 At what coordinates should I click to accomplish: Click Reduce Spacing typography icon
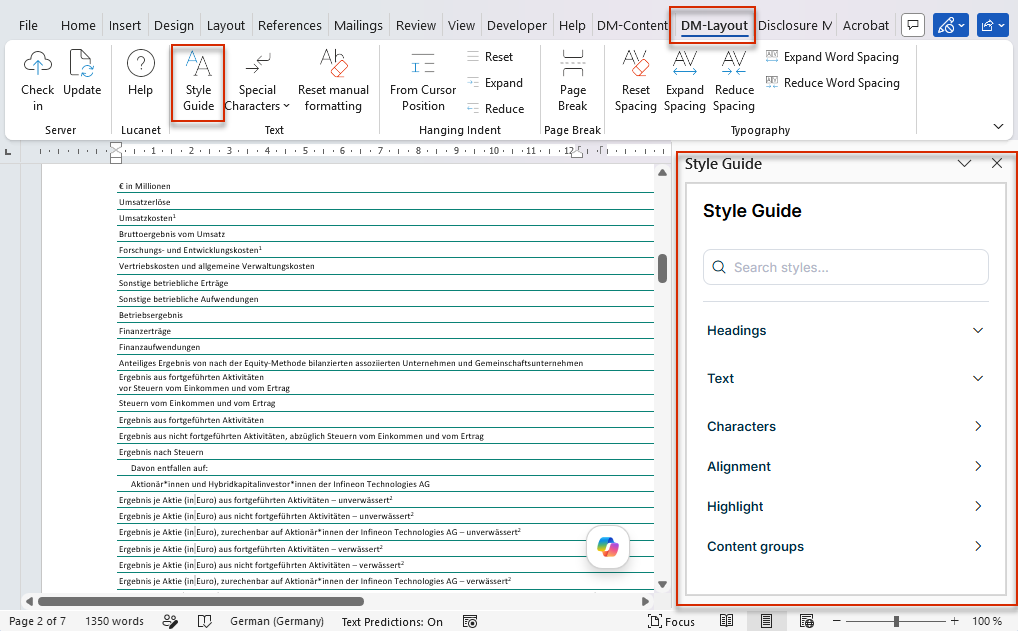click(734, 81)
